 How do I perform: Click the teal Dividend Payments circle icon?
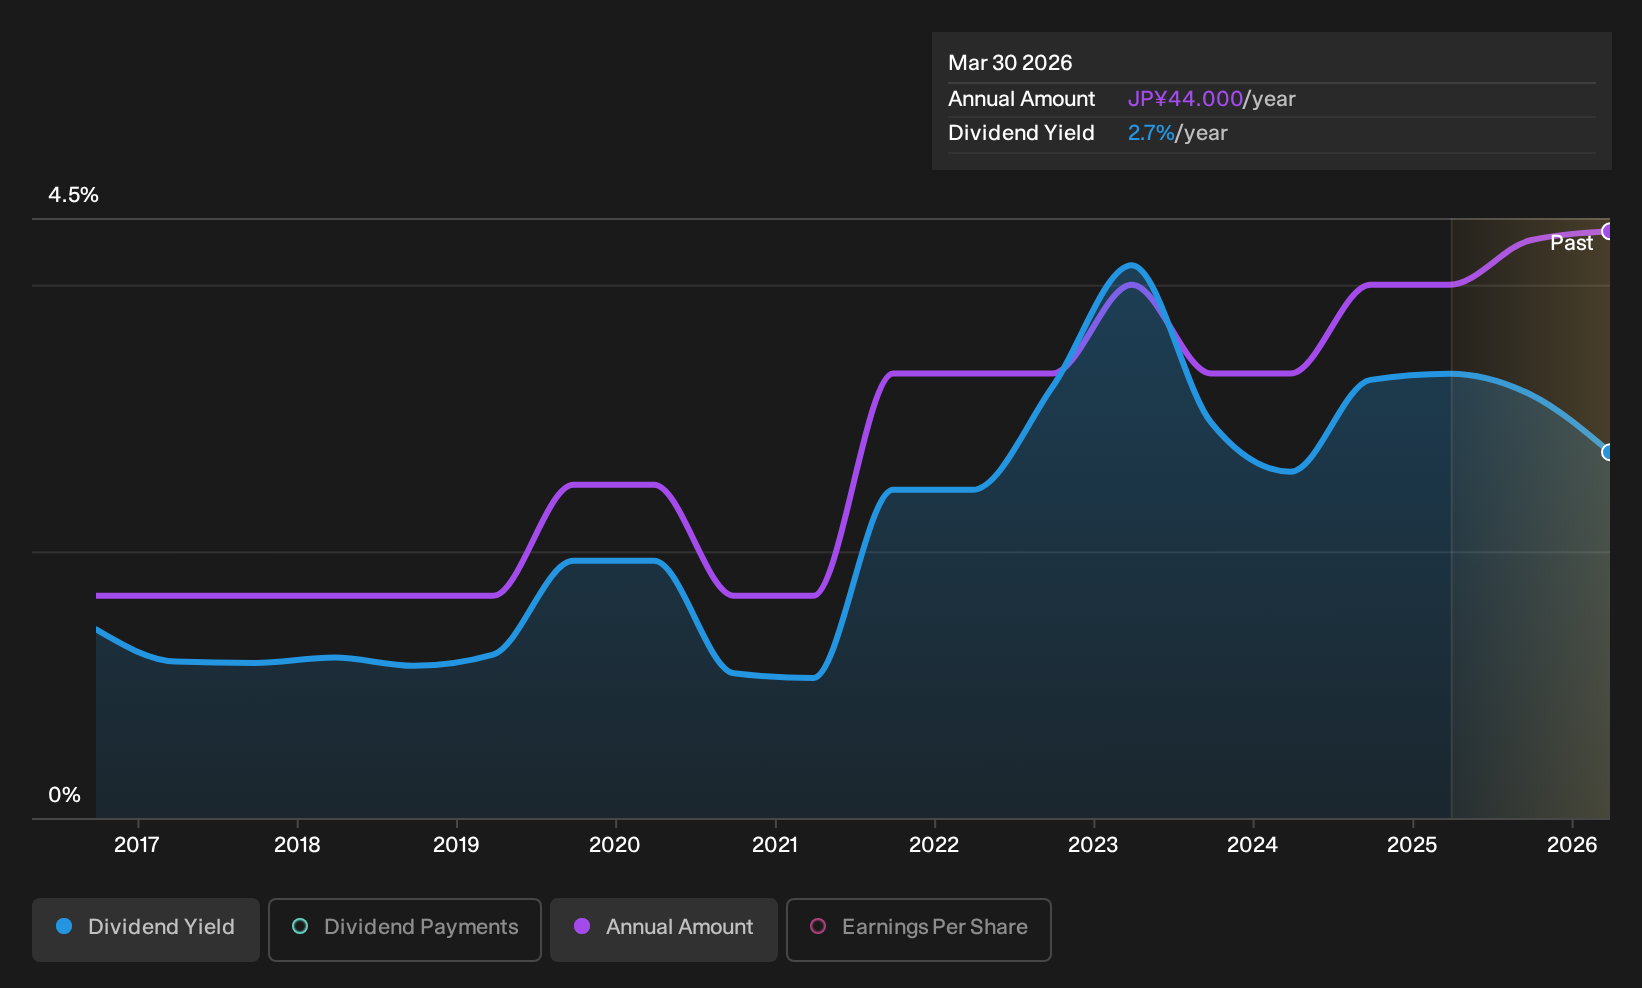tap(300, 926)
